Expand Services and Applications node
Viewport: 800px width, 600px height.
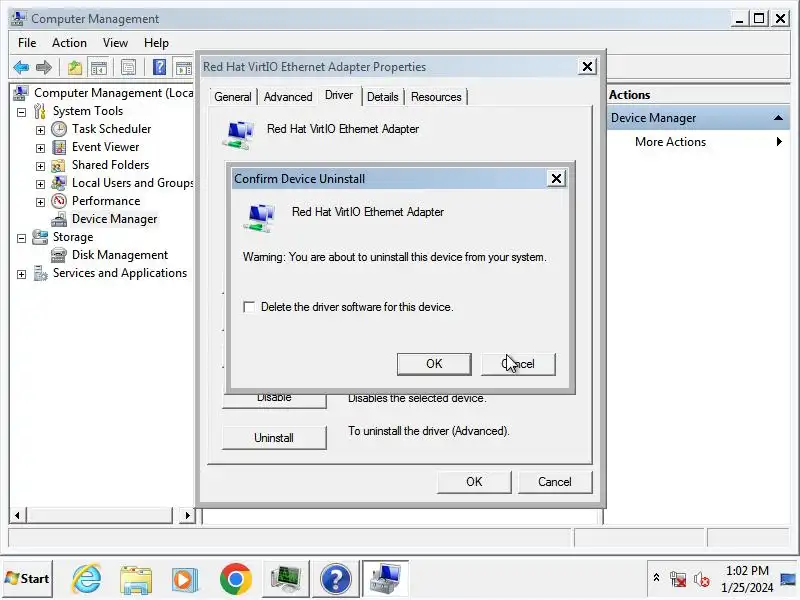[21, 274]
